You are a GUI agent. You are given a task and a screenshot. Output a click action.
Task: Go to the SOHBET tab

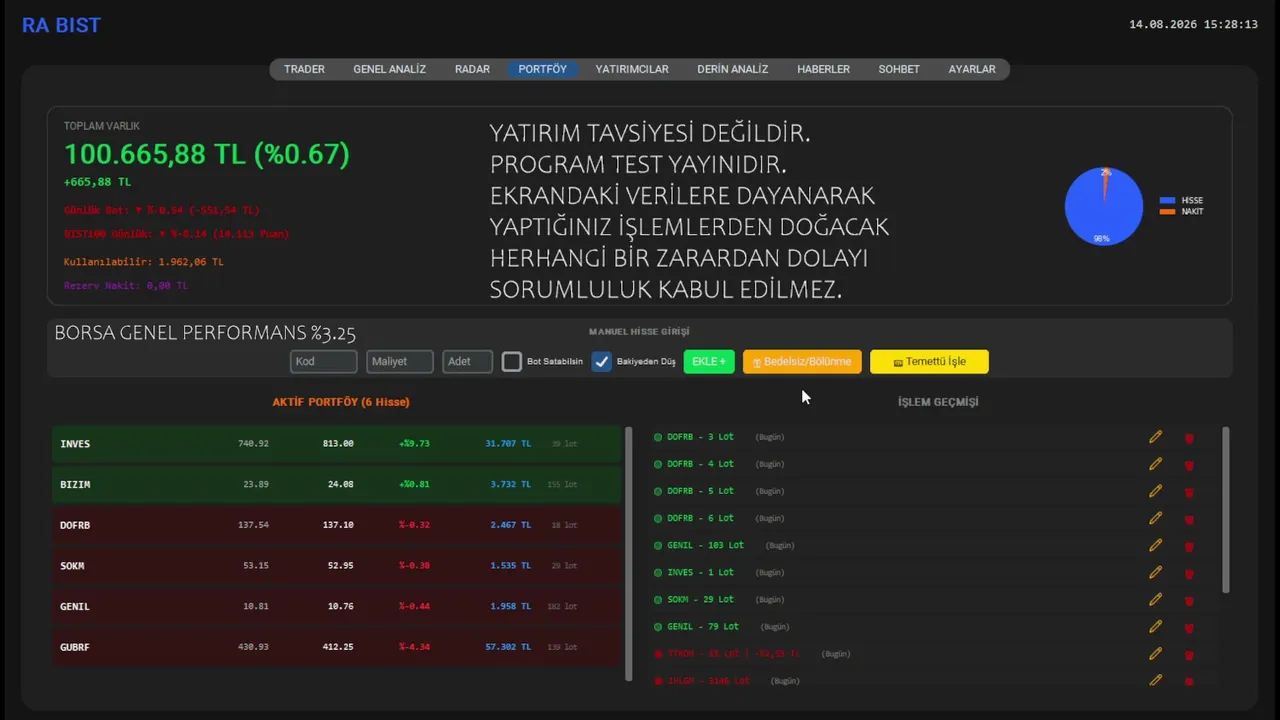(899, 69)
